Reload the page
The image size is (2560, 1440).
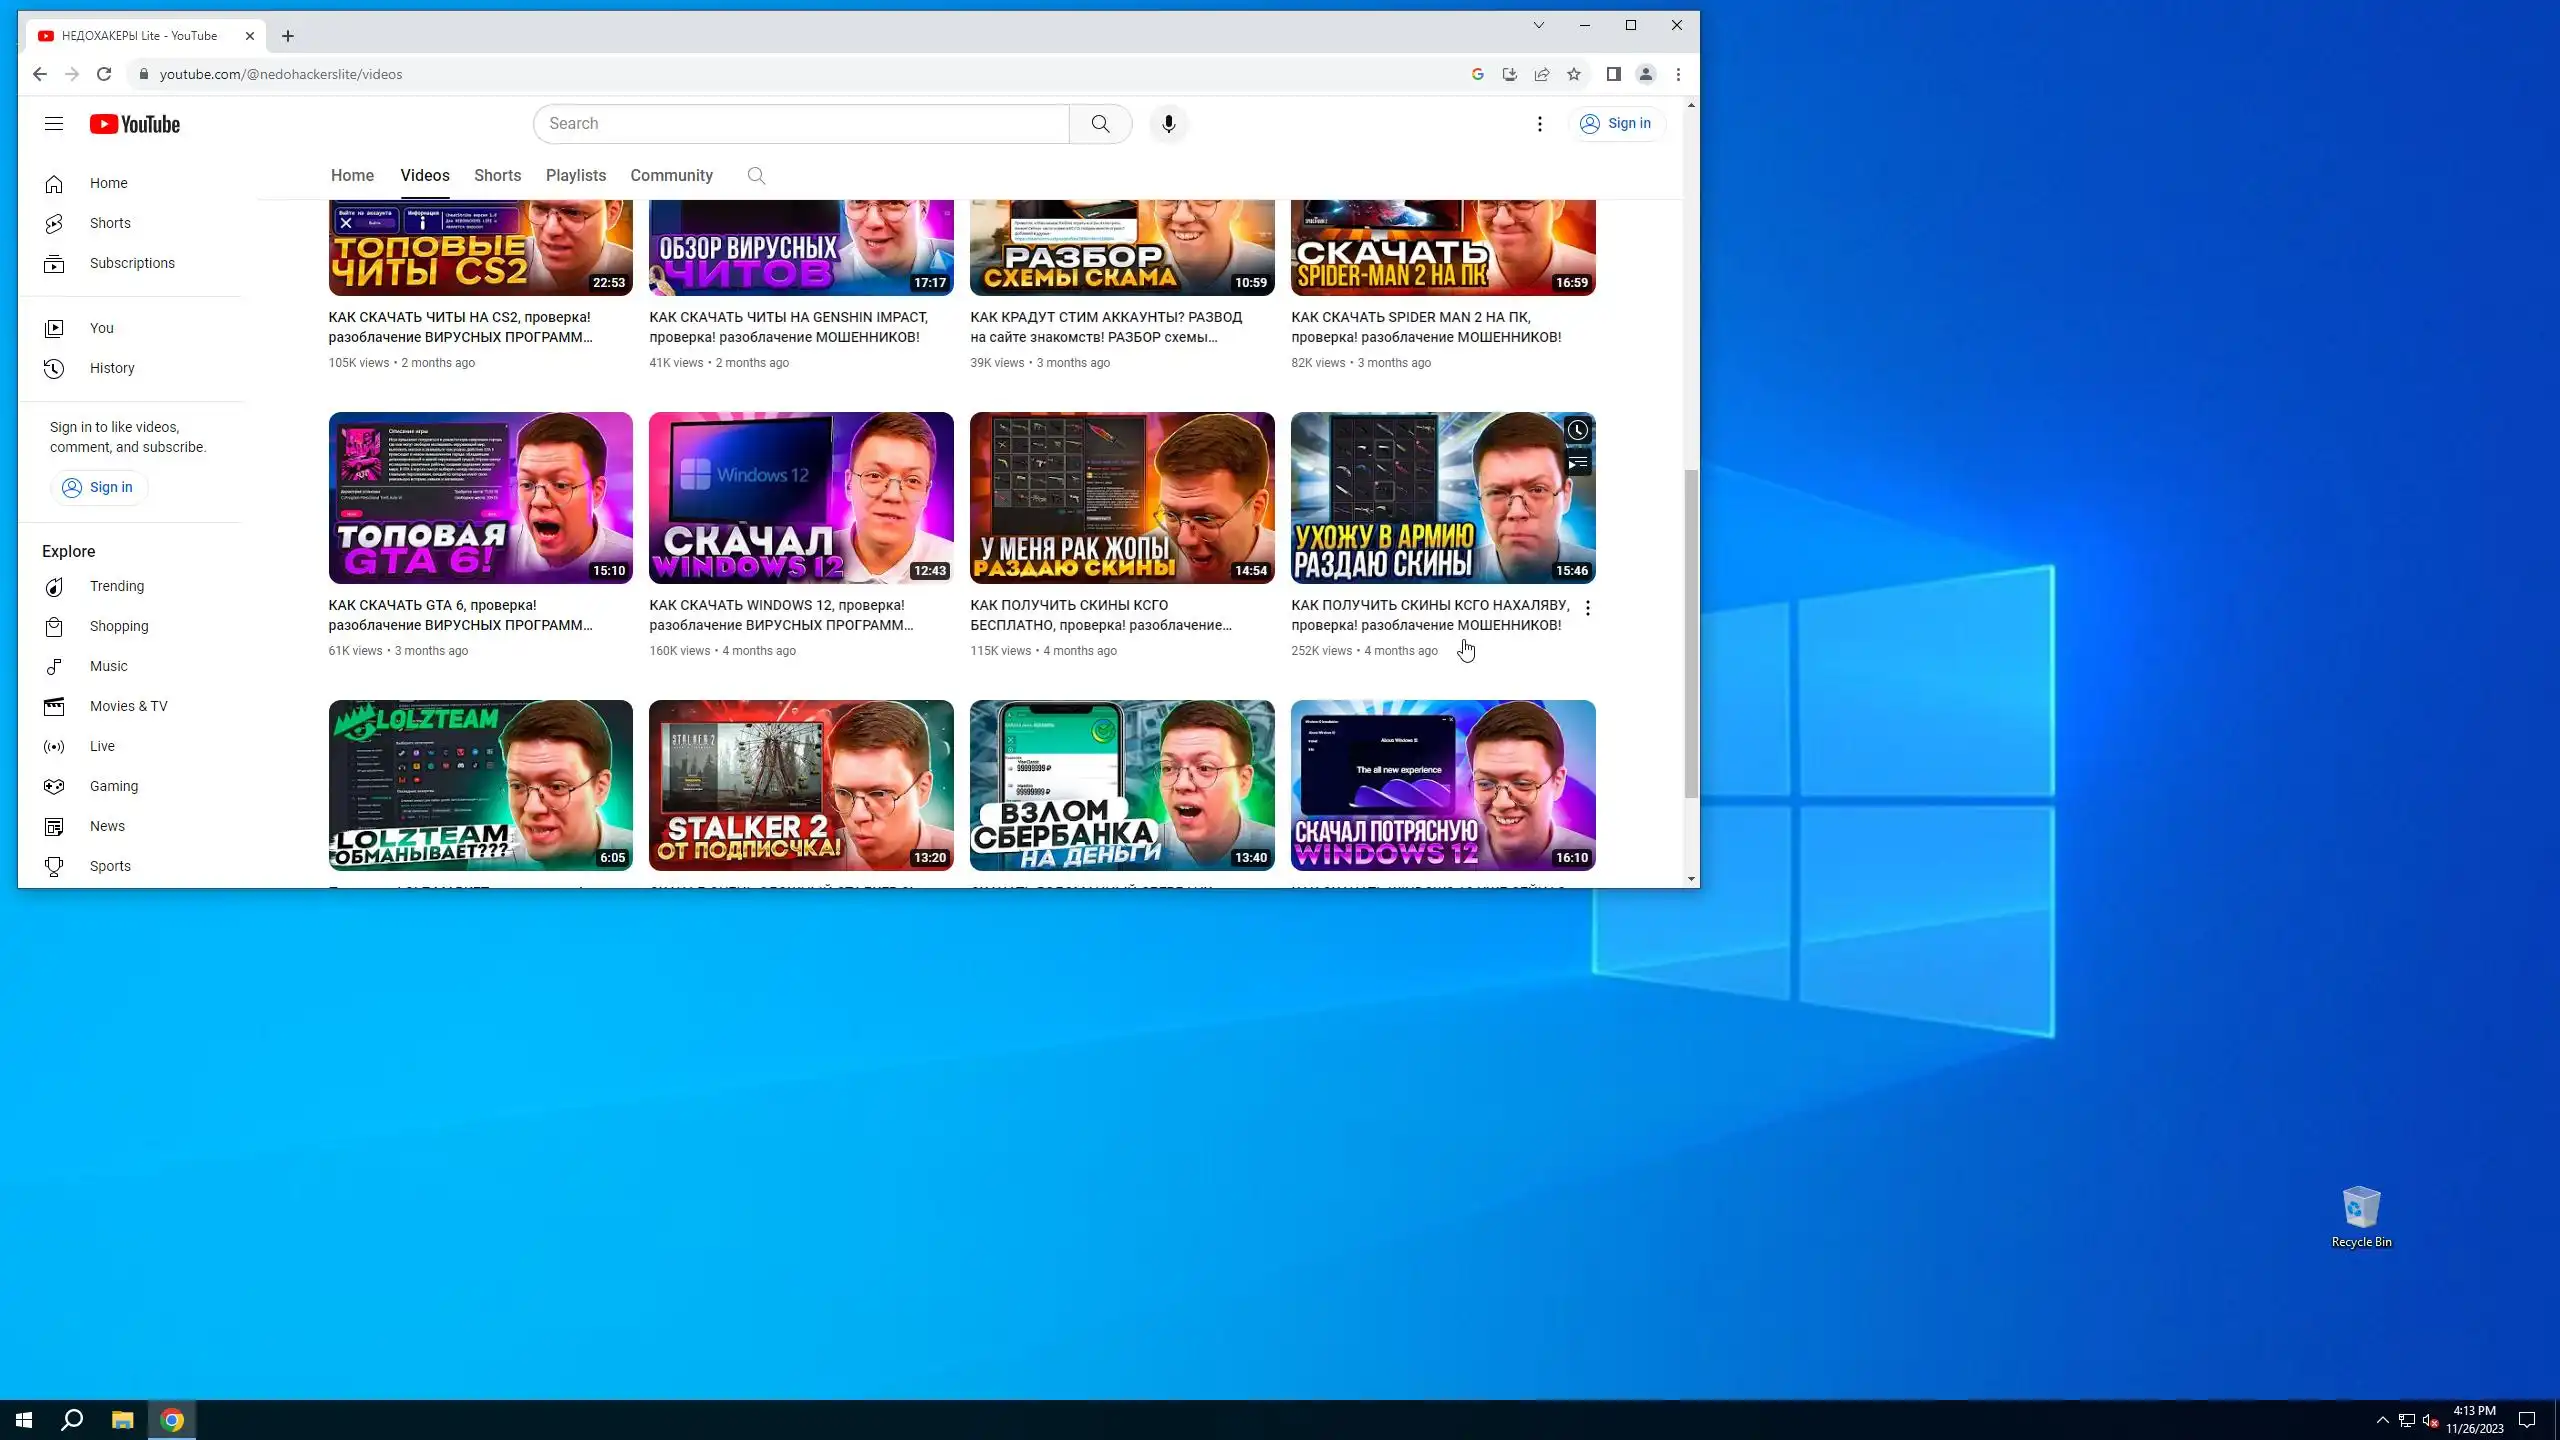104,74
